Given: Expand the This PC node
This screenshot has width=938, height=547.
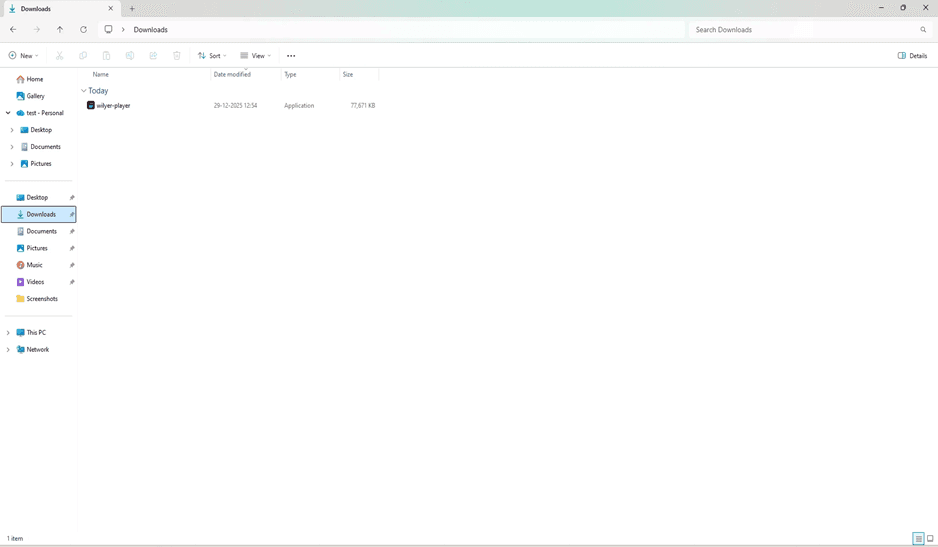Looking at the screenshot, I should coord(8,333).
